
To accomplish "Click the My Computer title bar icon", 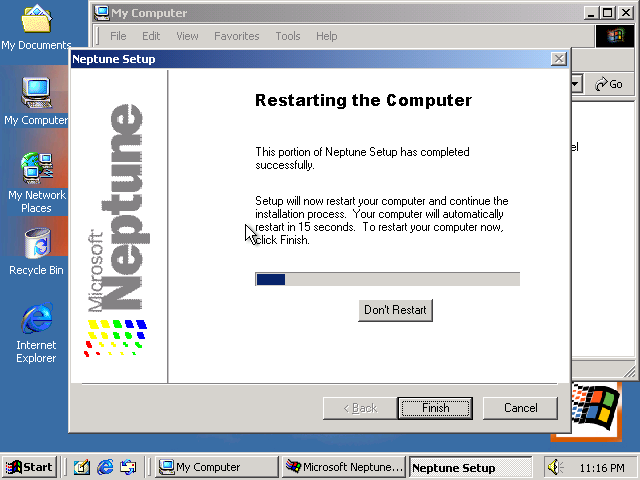I will [x=101, y=13].
